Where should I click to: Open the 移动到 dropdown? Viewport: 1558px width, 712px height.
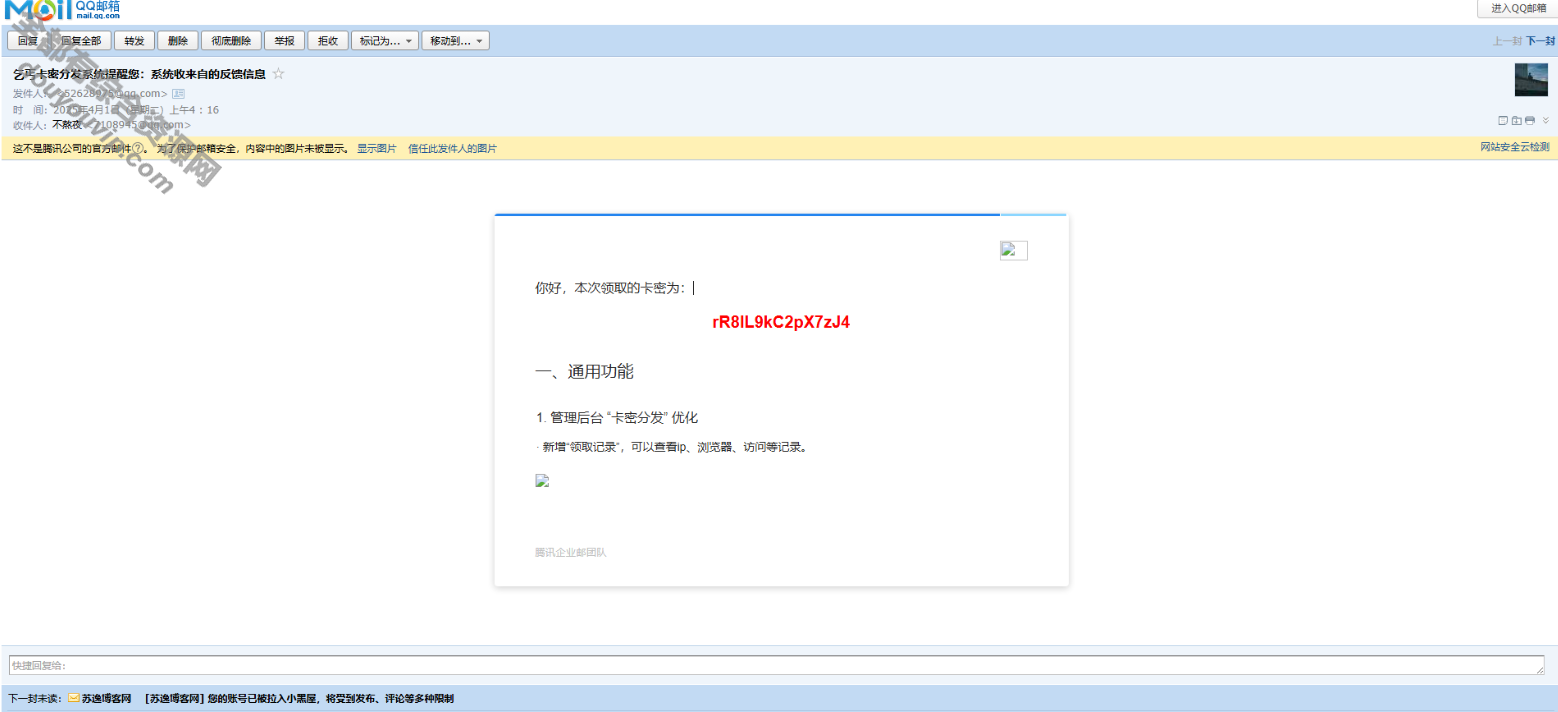456,41
